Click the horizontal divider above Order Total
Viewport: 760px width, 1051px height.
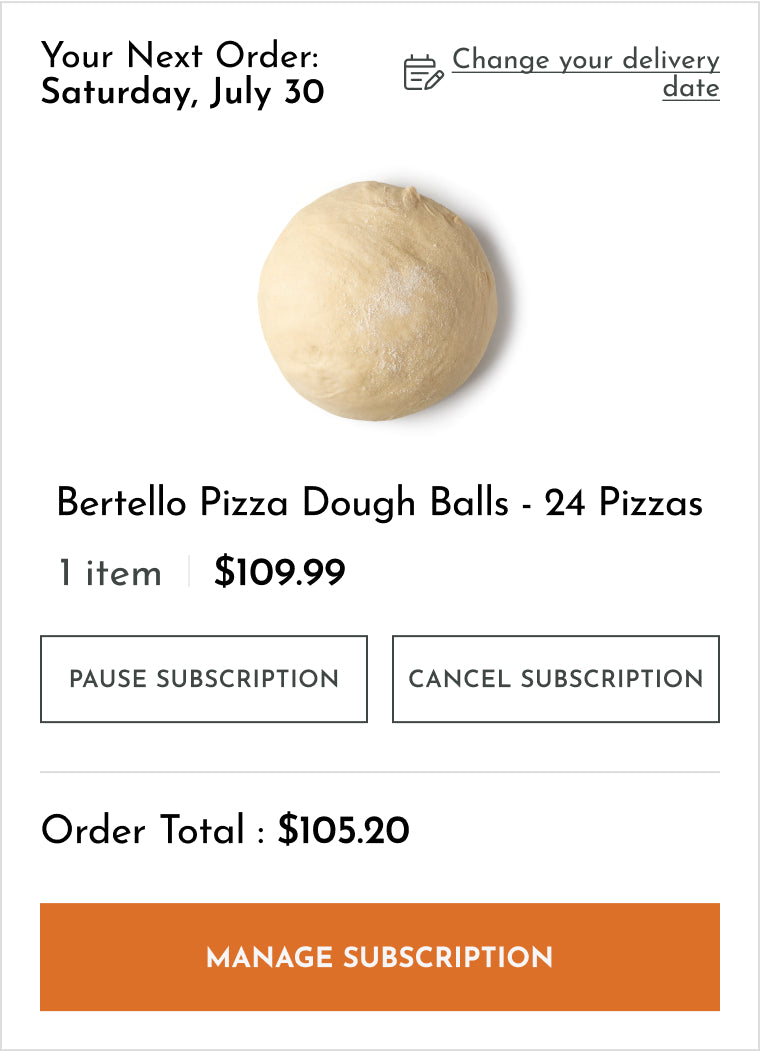380,772
